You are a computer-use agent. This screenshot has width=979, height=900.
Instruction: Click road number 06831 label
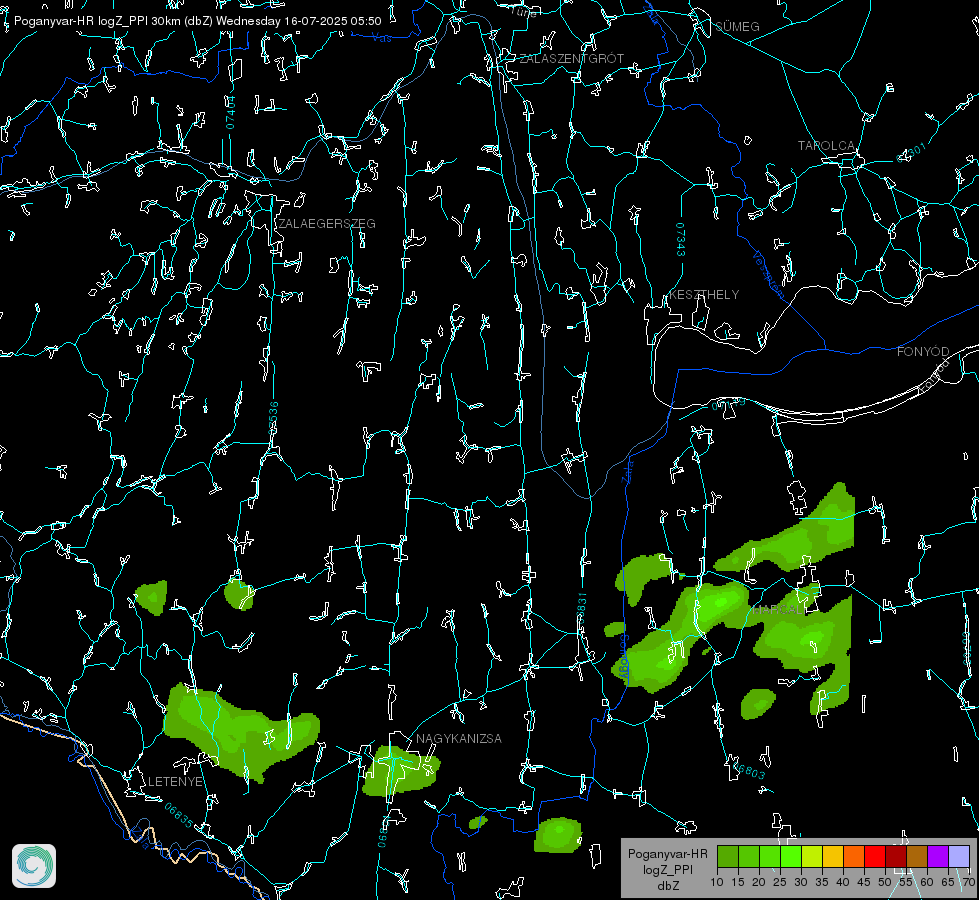(x=581, y=609)
